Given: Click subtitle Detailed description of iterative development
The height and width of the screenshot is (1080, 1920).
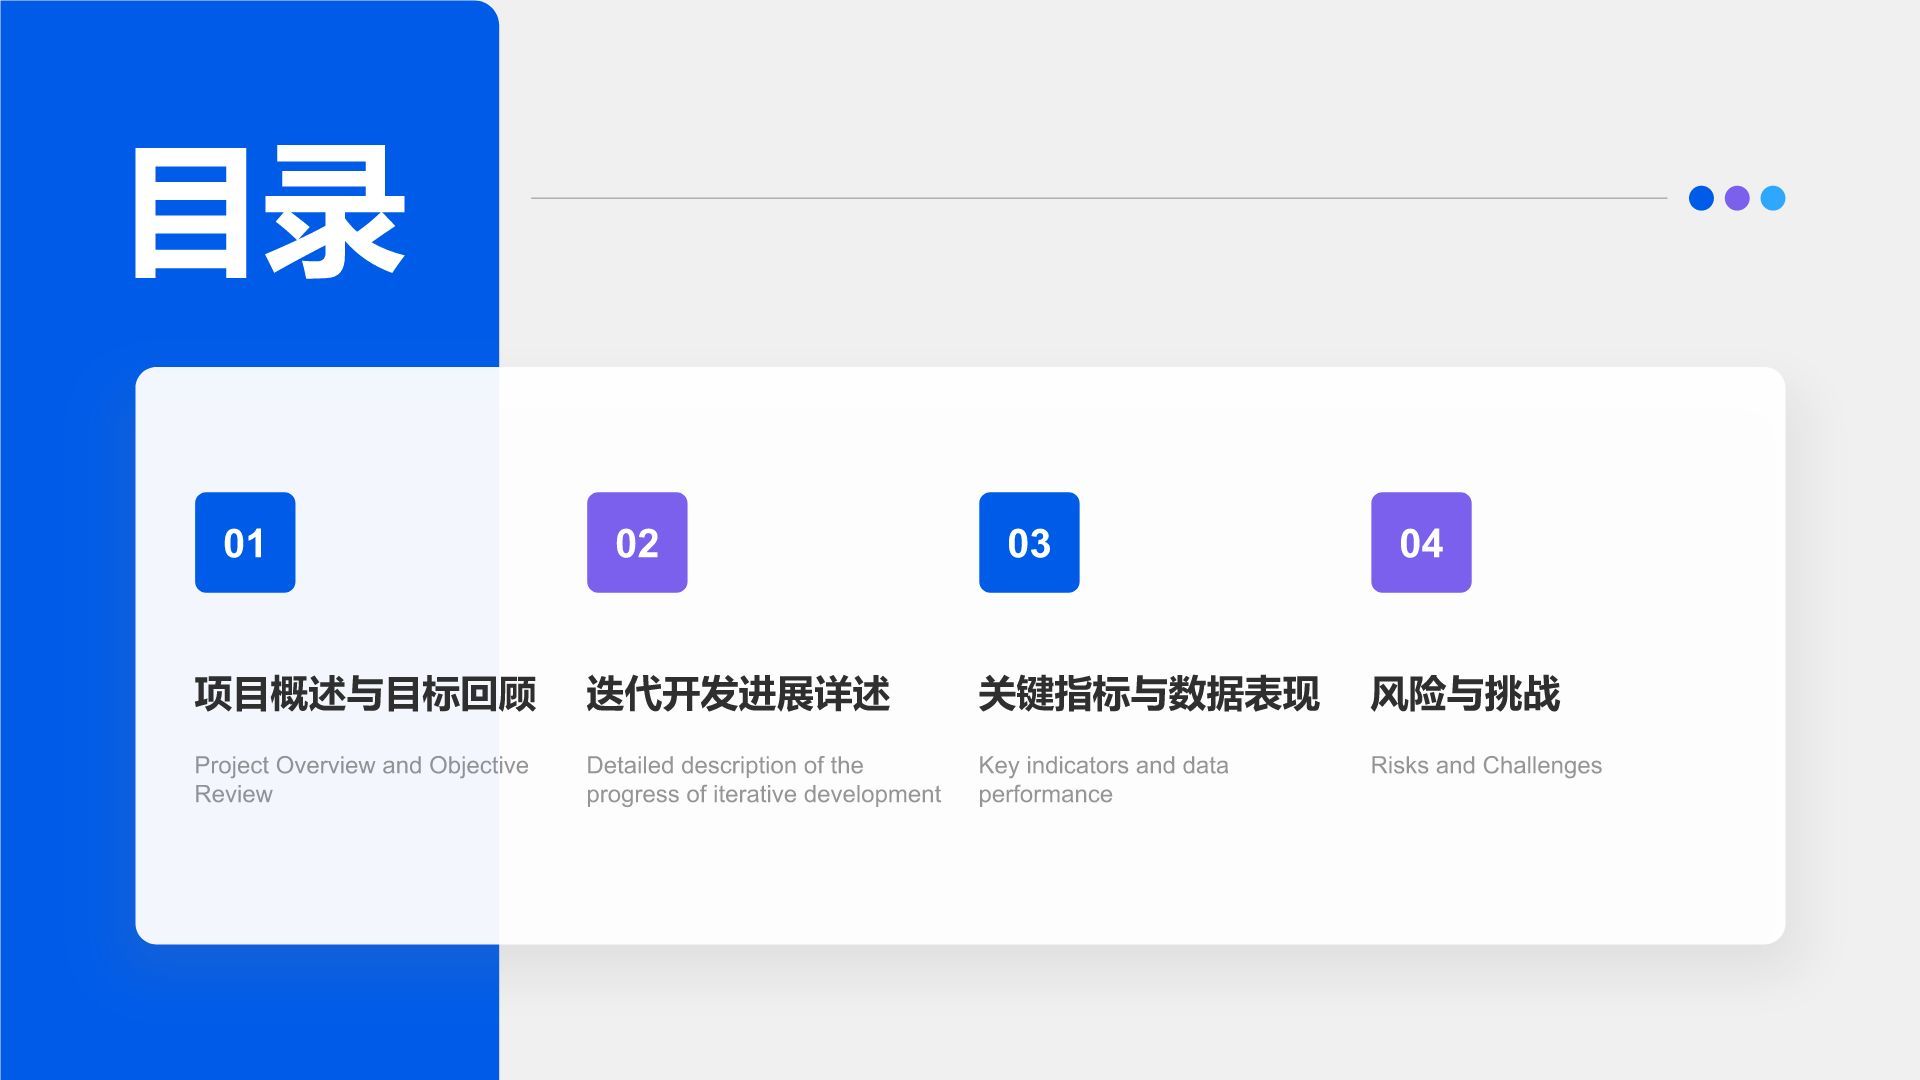Looking at the screenshot, I should click(763, 779).
